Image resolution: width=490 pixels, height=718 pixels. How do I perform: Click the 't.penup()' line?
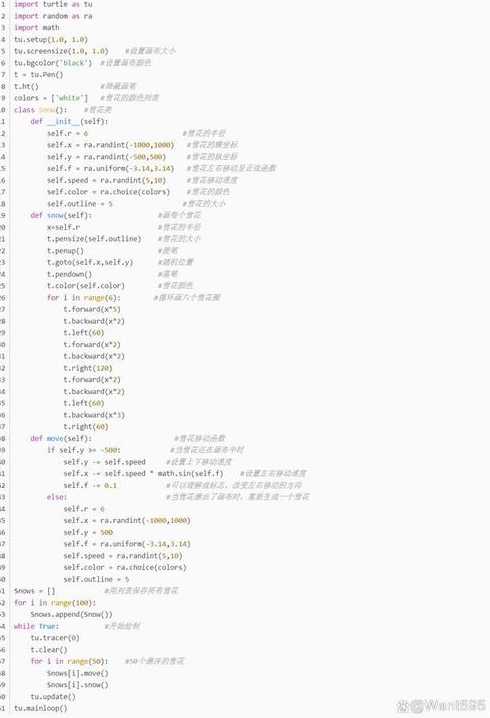[x=65, y=250]
